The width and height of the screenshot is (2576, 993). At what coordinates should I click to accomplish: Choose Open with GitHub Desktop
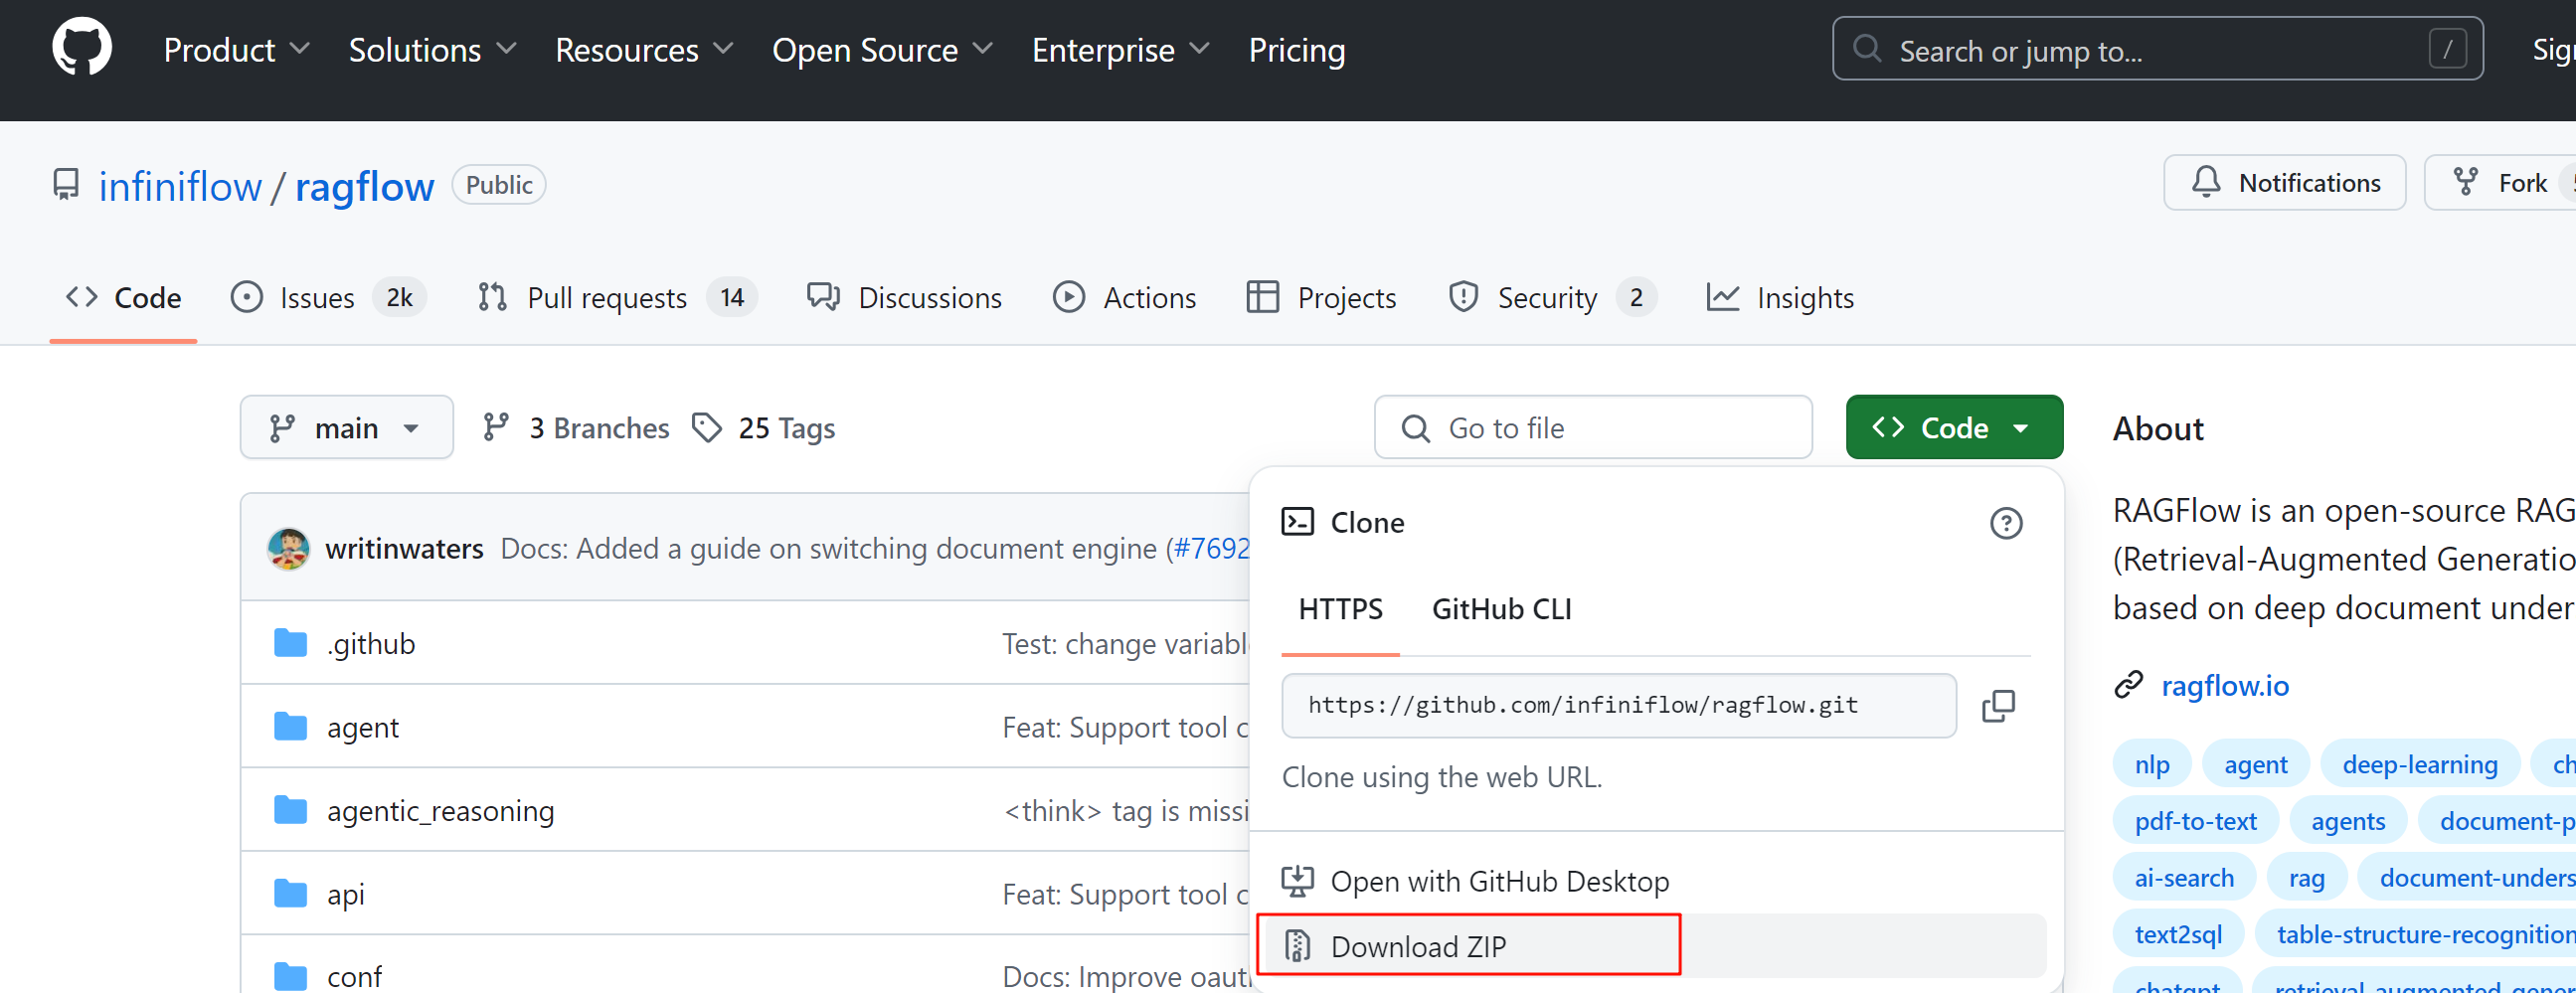click(x=1499, y=881)
